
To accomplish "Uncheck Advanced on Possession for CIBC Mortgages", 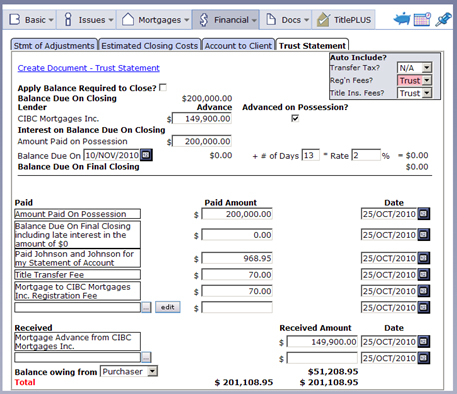I will point(295,118).
